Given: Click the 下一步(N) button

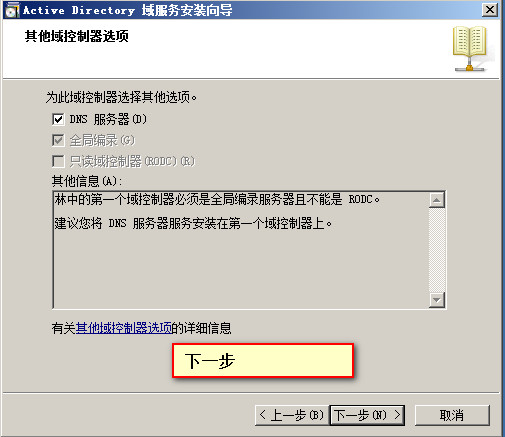Looking at the screenshot, I should click(367, 415).
